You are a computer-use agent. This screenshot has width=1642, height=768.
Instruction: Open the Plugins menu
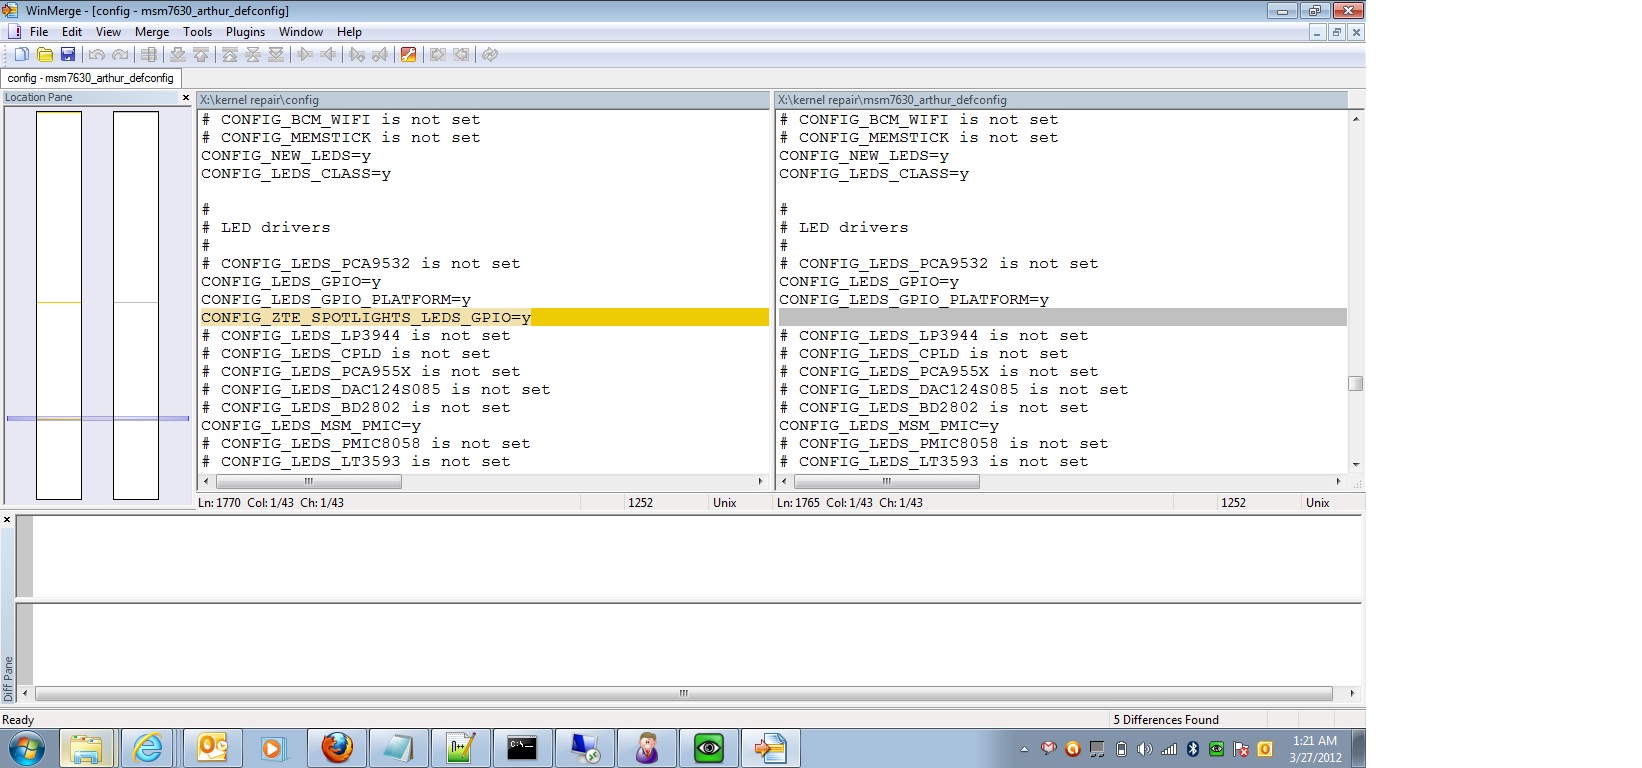pyautogui.click(x=245, y=32)
